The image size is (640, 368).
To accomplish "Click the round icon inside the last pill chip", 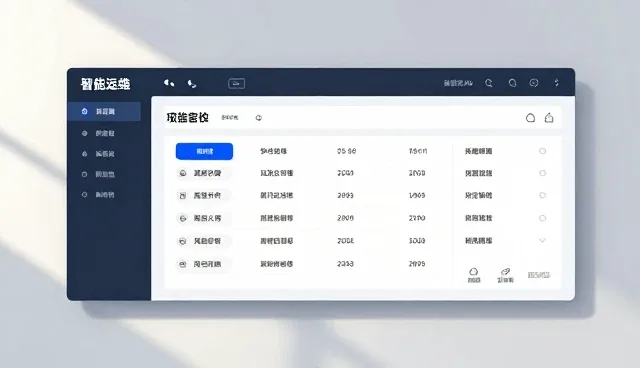I will click(183, 264).
